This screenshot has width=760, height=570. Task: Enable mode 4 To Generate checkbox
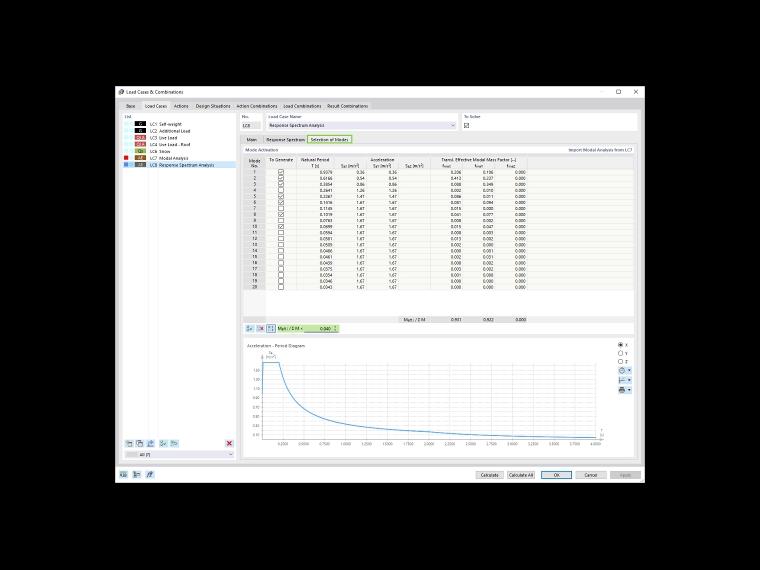click(x=281, y=190)
